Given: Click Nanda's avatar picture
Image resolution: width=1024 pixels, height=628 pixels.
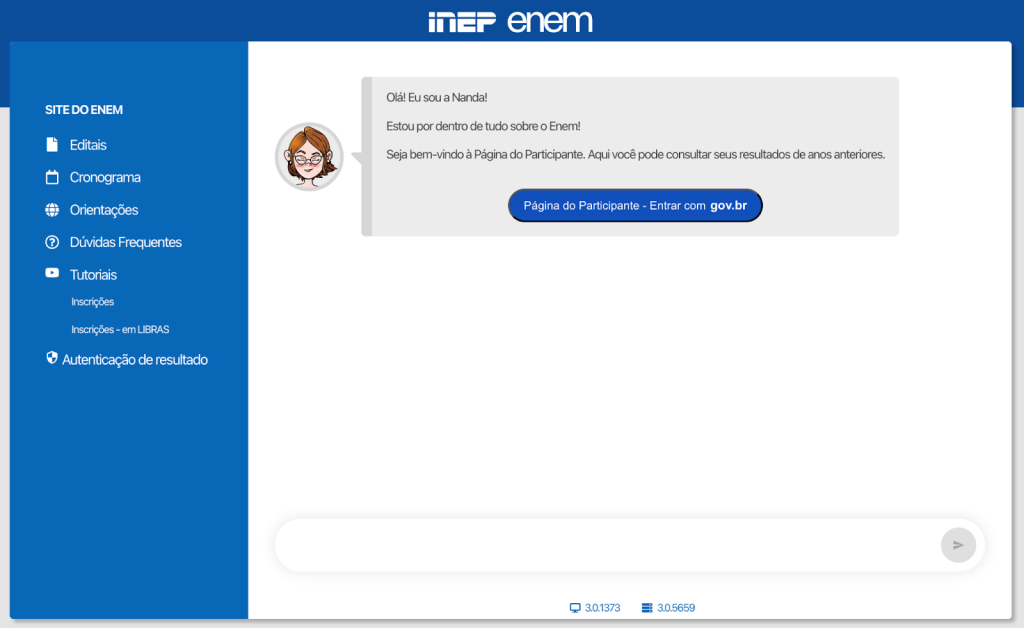Looking at the screenshot, I should click(308, 156).
